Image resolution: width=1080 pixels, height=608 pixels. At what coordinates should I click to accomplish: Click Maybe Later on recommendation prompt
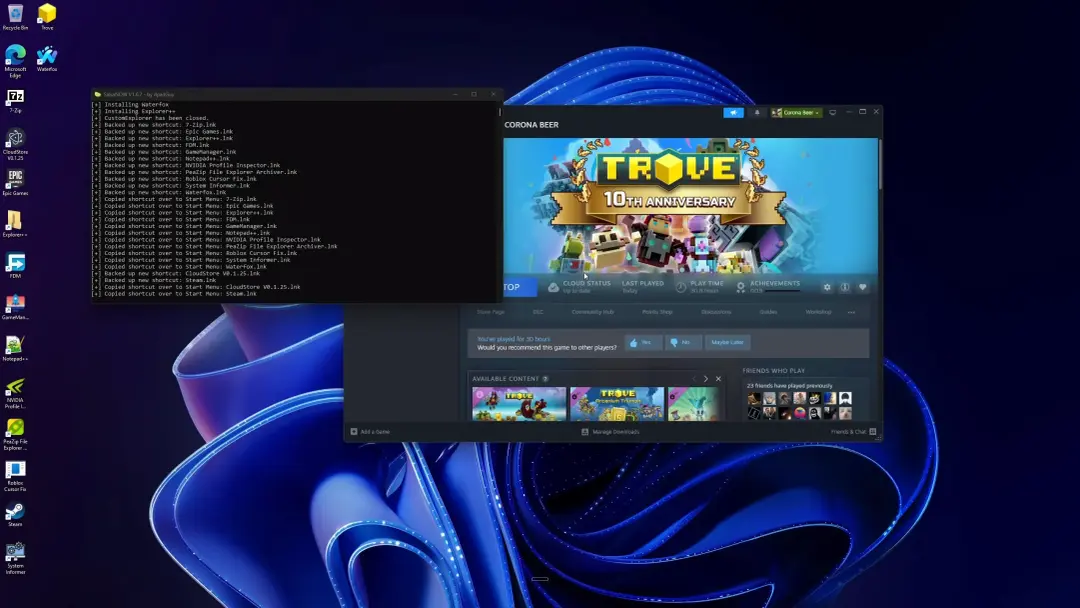(x=727, y=342)
